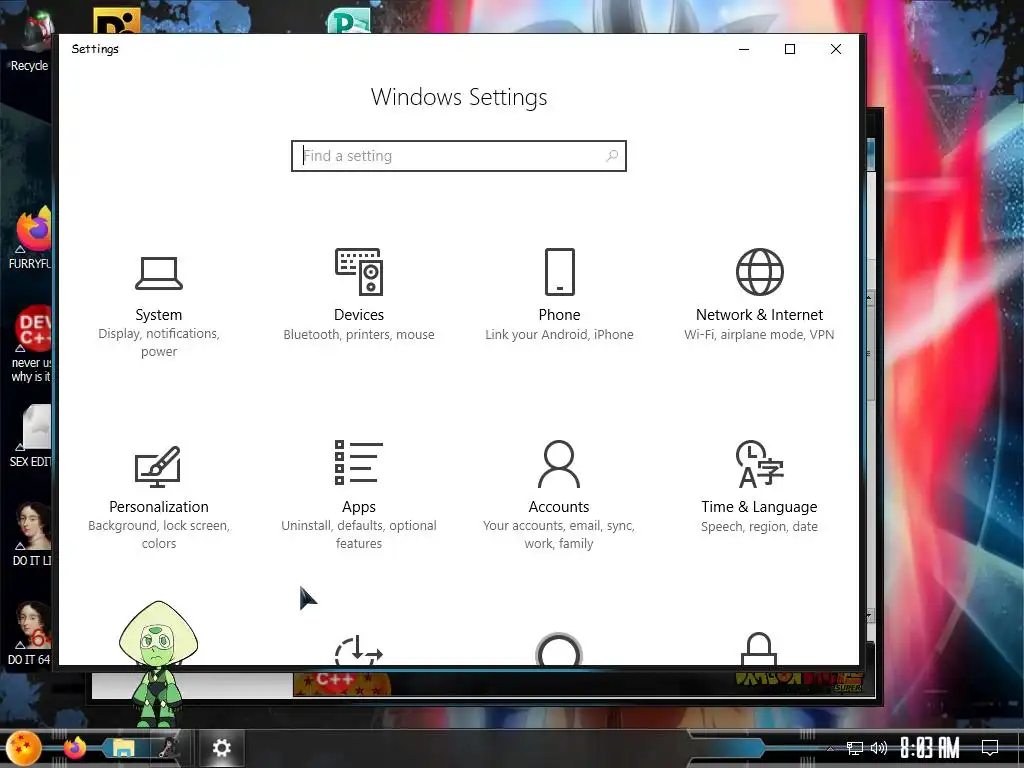Click 'Uninstall, defaults, optional features' text

pos(359,534)
